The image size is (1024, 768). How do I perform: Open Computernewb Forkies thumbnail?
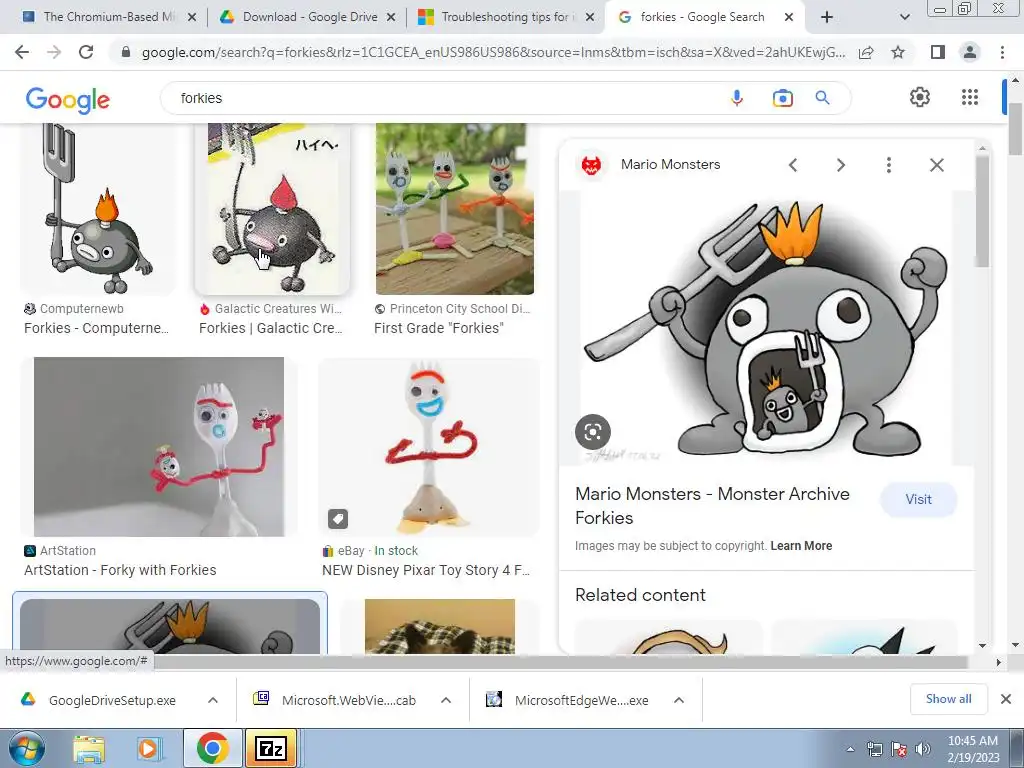coord(98,209)
